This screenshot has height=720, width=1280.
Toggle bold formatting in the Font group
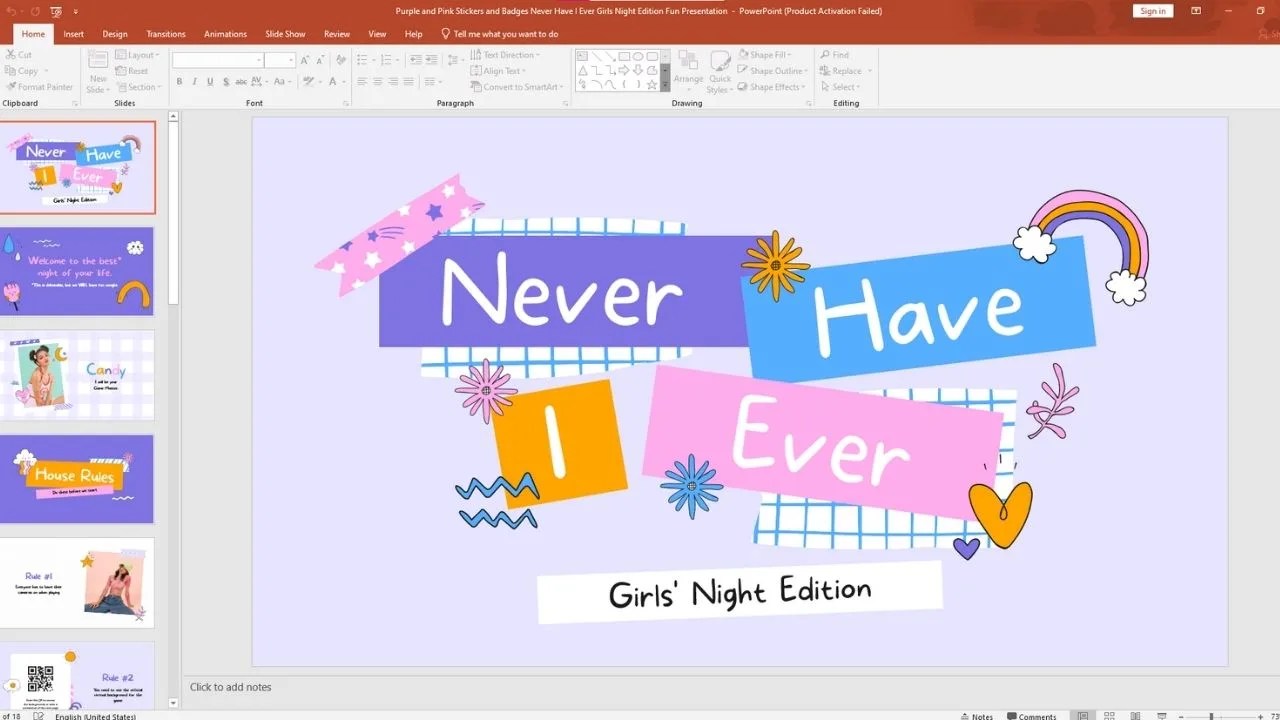pyautogui.click(x=179, y=82)
